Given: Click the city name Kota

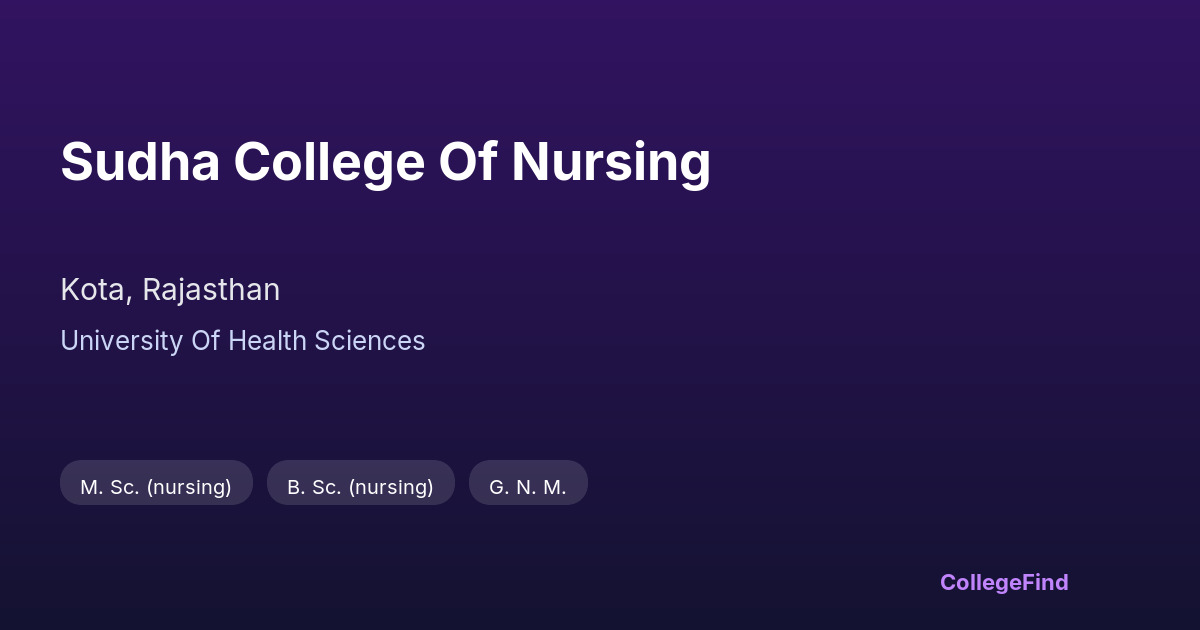Looking at the screenshot, I should [x=94, y=290].
